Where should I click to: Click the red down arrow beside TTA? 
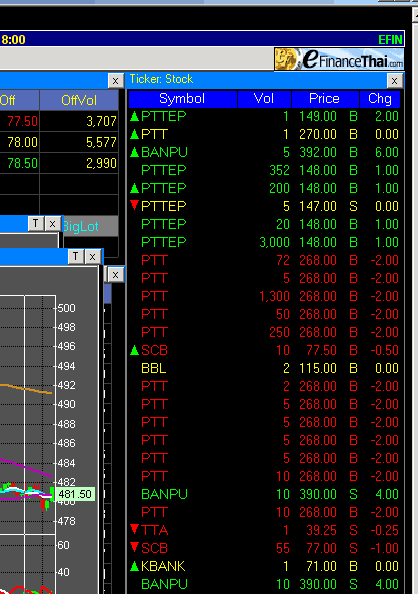[x=135, y=529]
